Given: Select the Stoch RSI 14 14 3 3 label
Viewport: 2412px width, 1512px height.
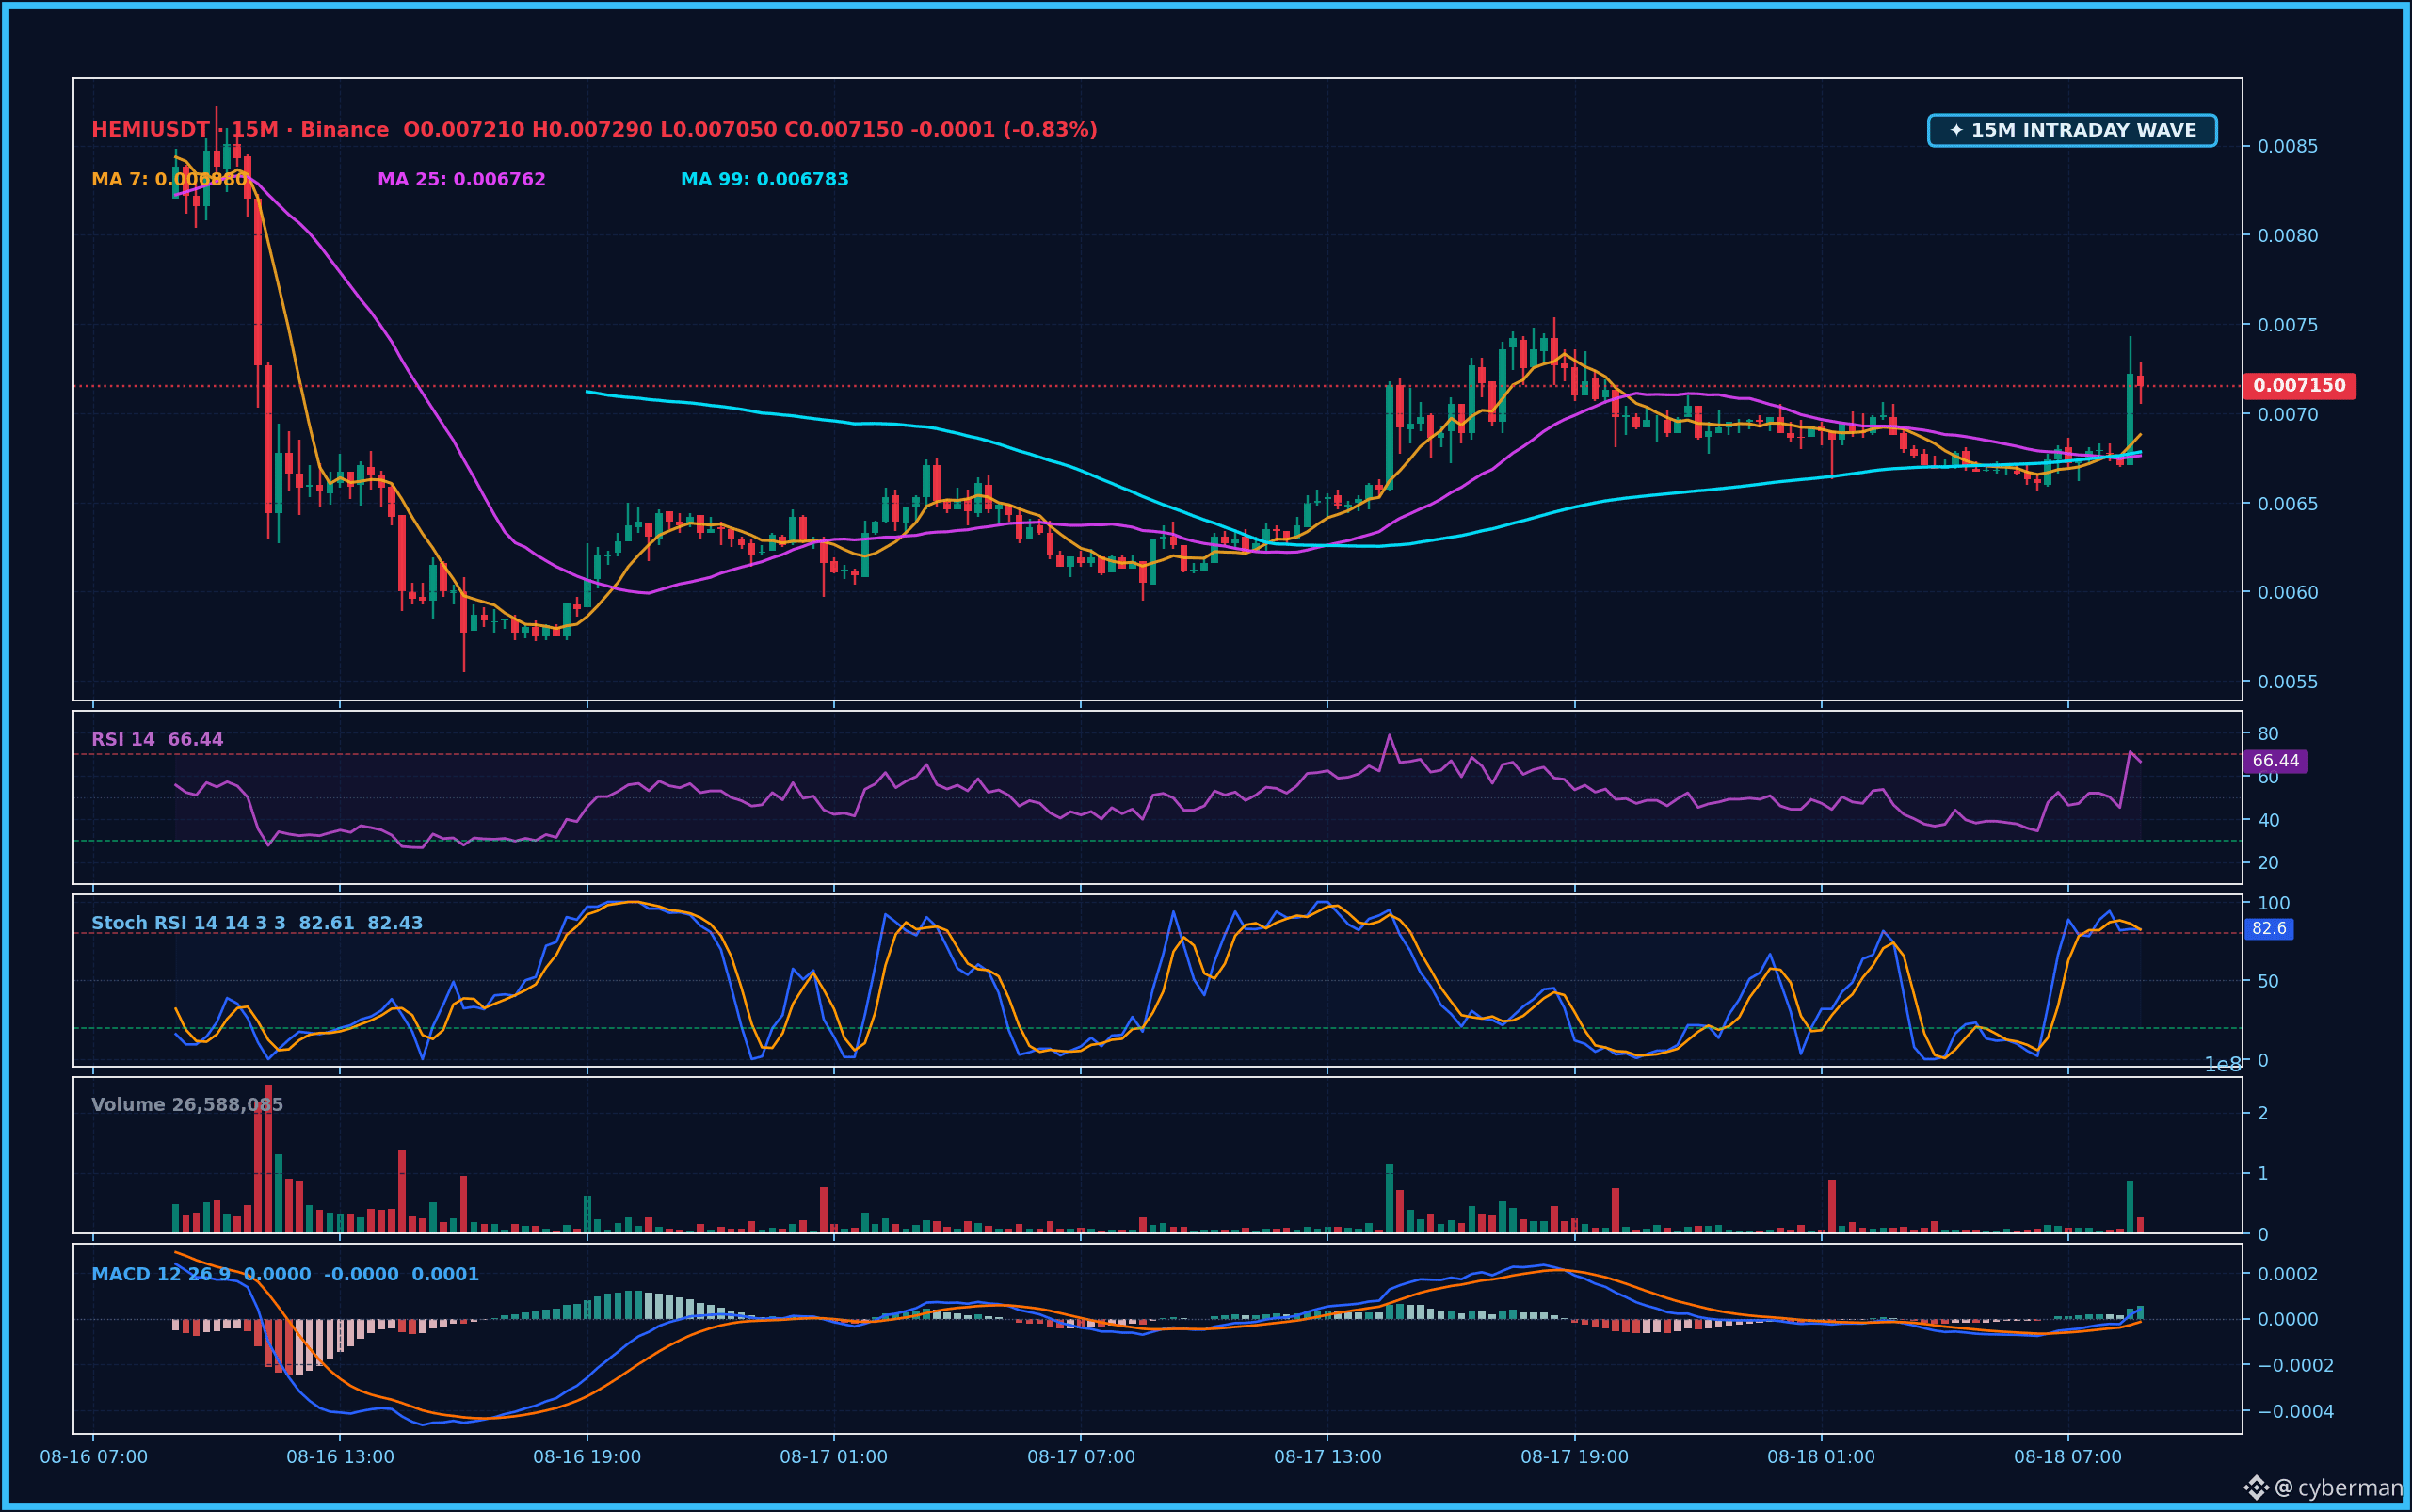Looking at the screenshot, I should [x=257, y=923].
